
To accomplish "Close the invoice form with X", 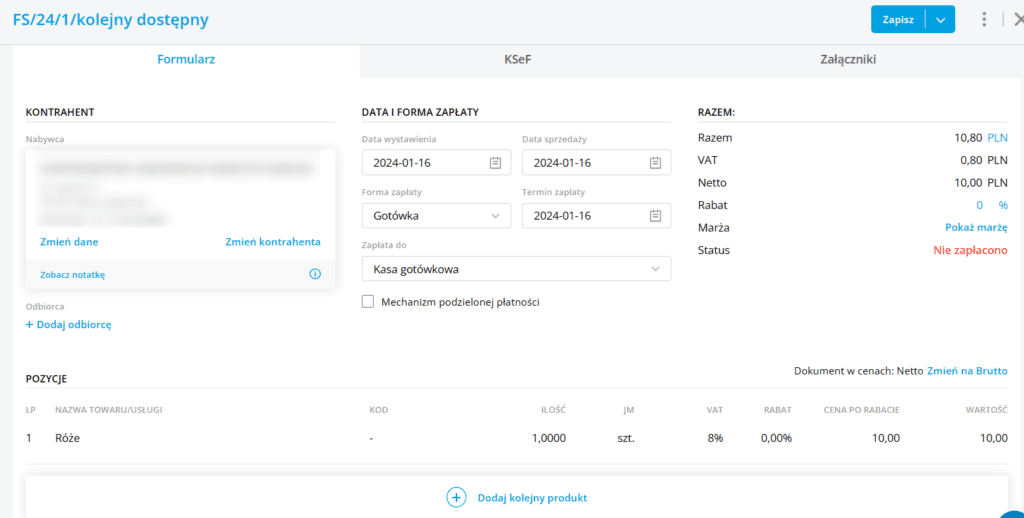I will pyautogui.click(x=1018, y=20).
